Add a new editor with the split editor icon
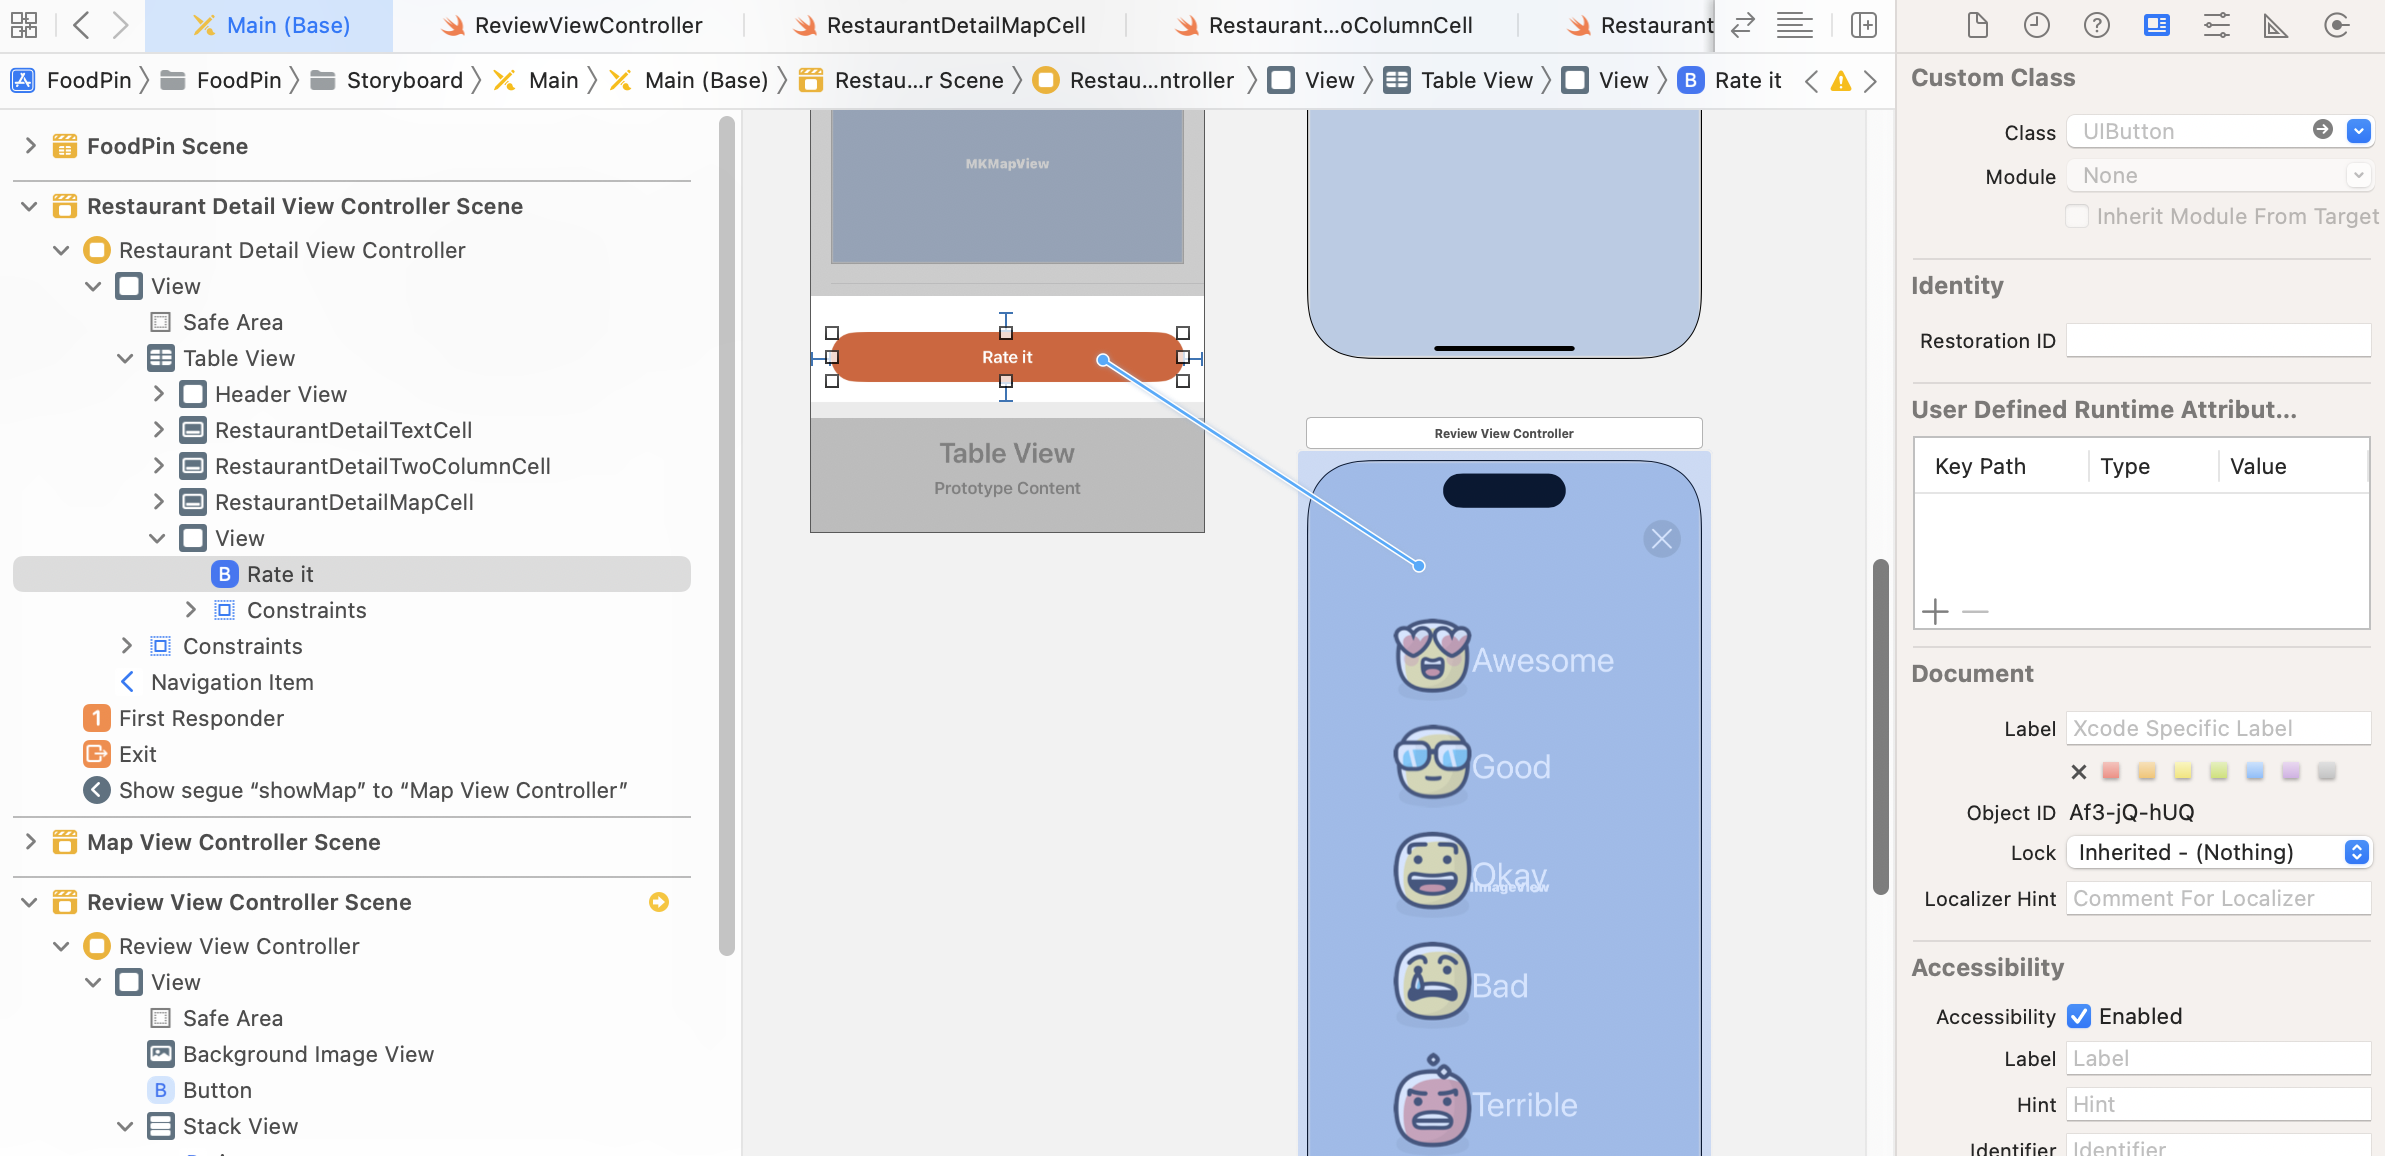Image resolution: width=2385 pixels, height=1156 pixels. (1864, 25)
